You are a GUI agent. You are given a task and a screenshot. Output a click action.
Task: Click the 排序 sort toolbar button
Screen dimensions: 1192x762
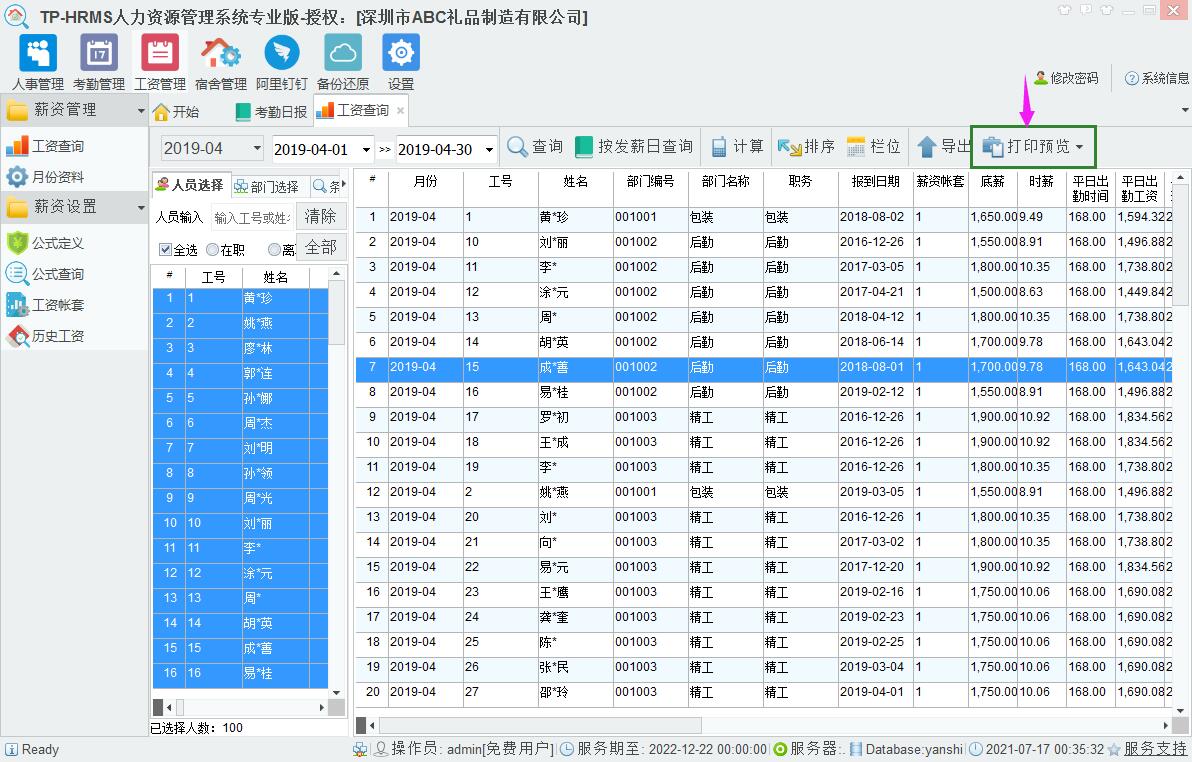[806, 147]
